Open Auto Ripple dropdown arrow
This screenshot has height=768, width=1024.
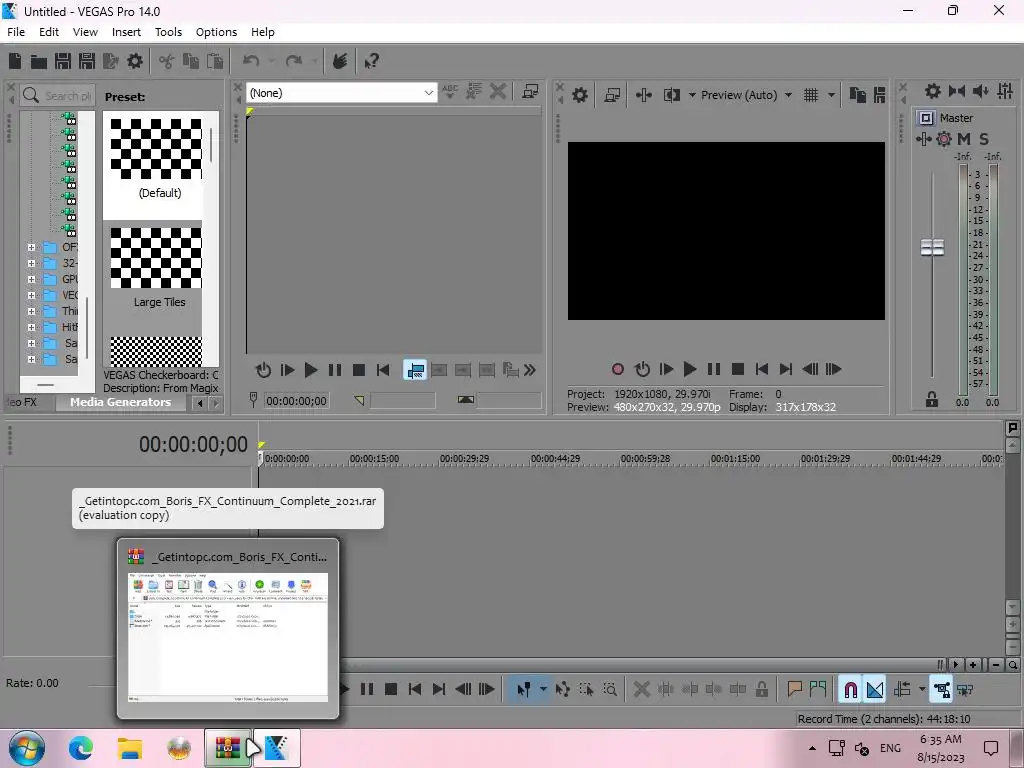tap(922, 689)
